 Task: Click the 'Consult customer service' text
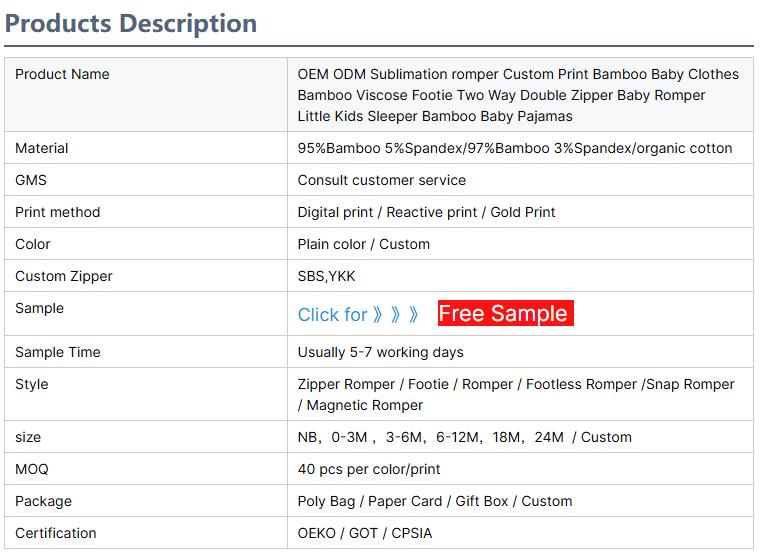tap(381, 180)
